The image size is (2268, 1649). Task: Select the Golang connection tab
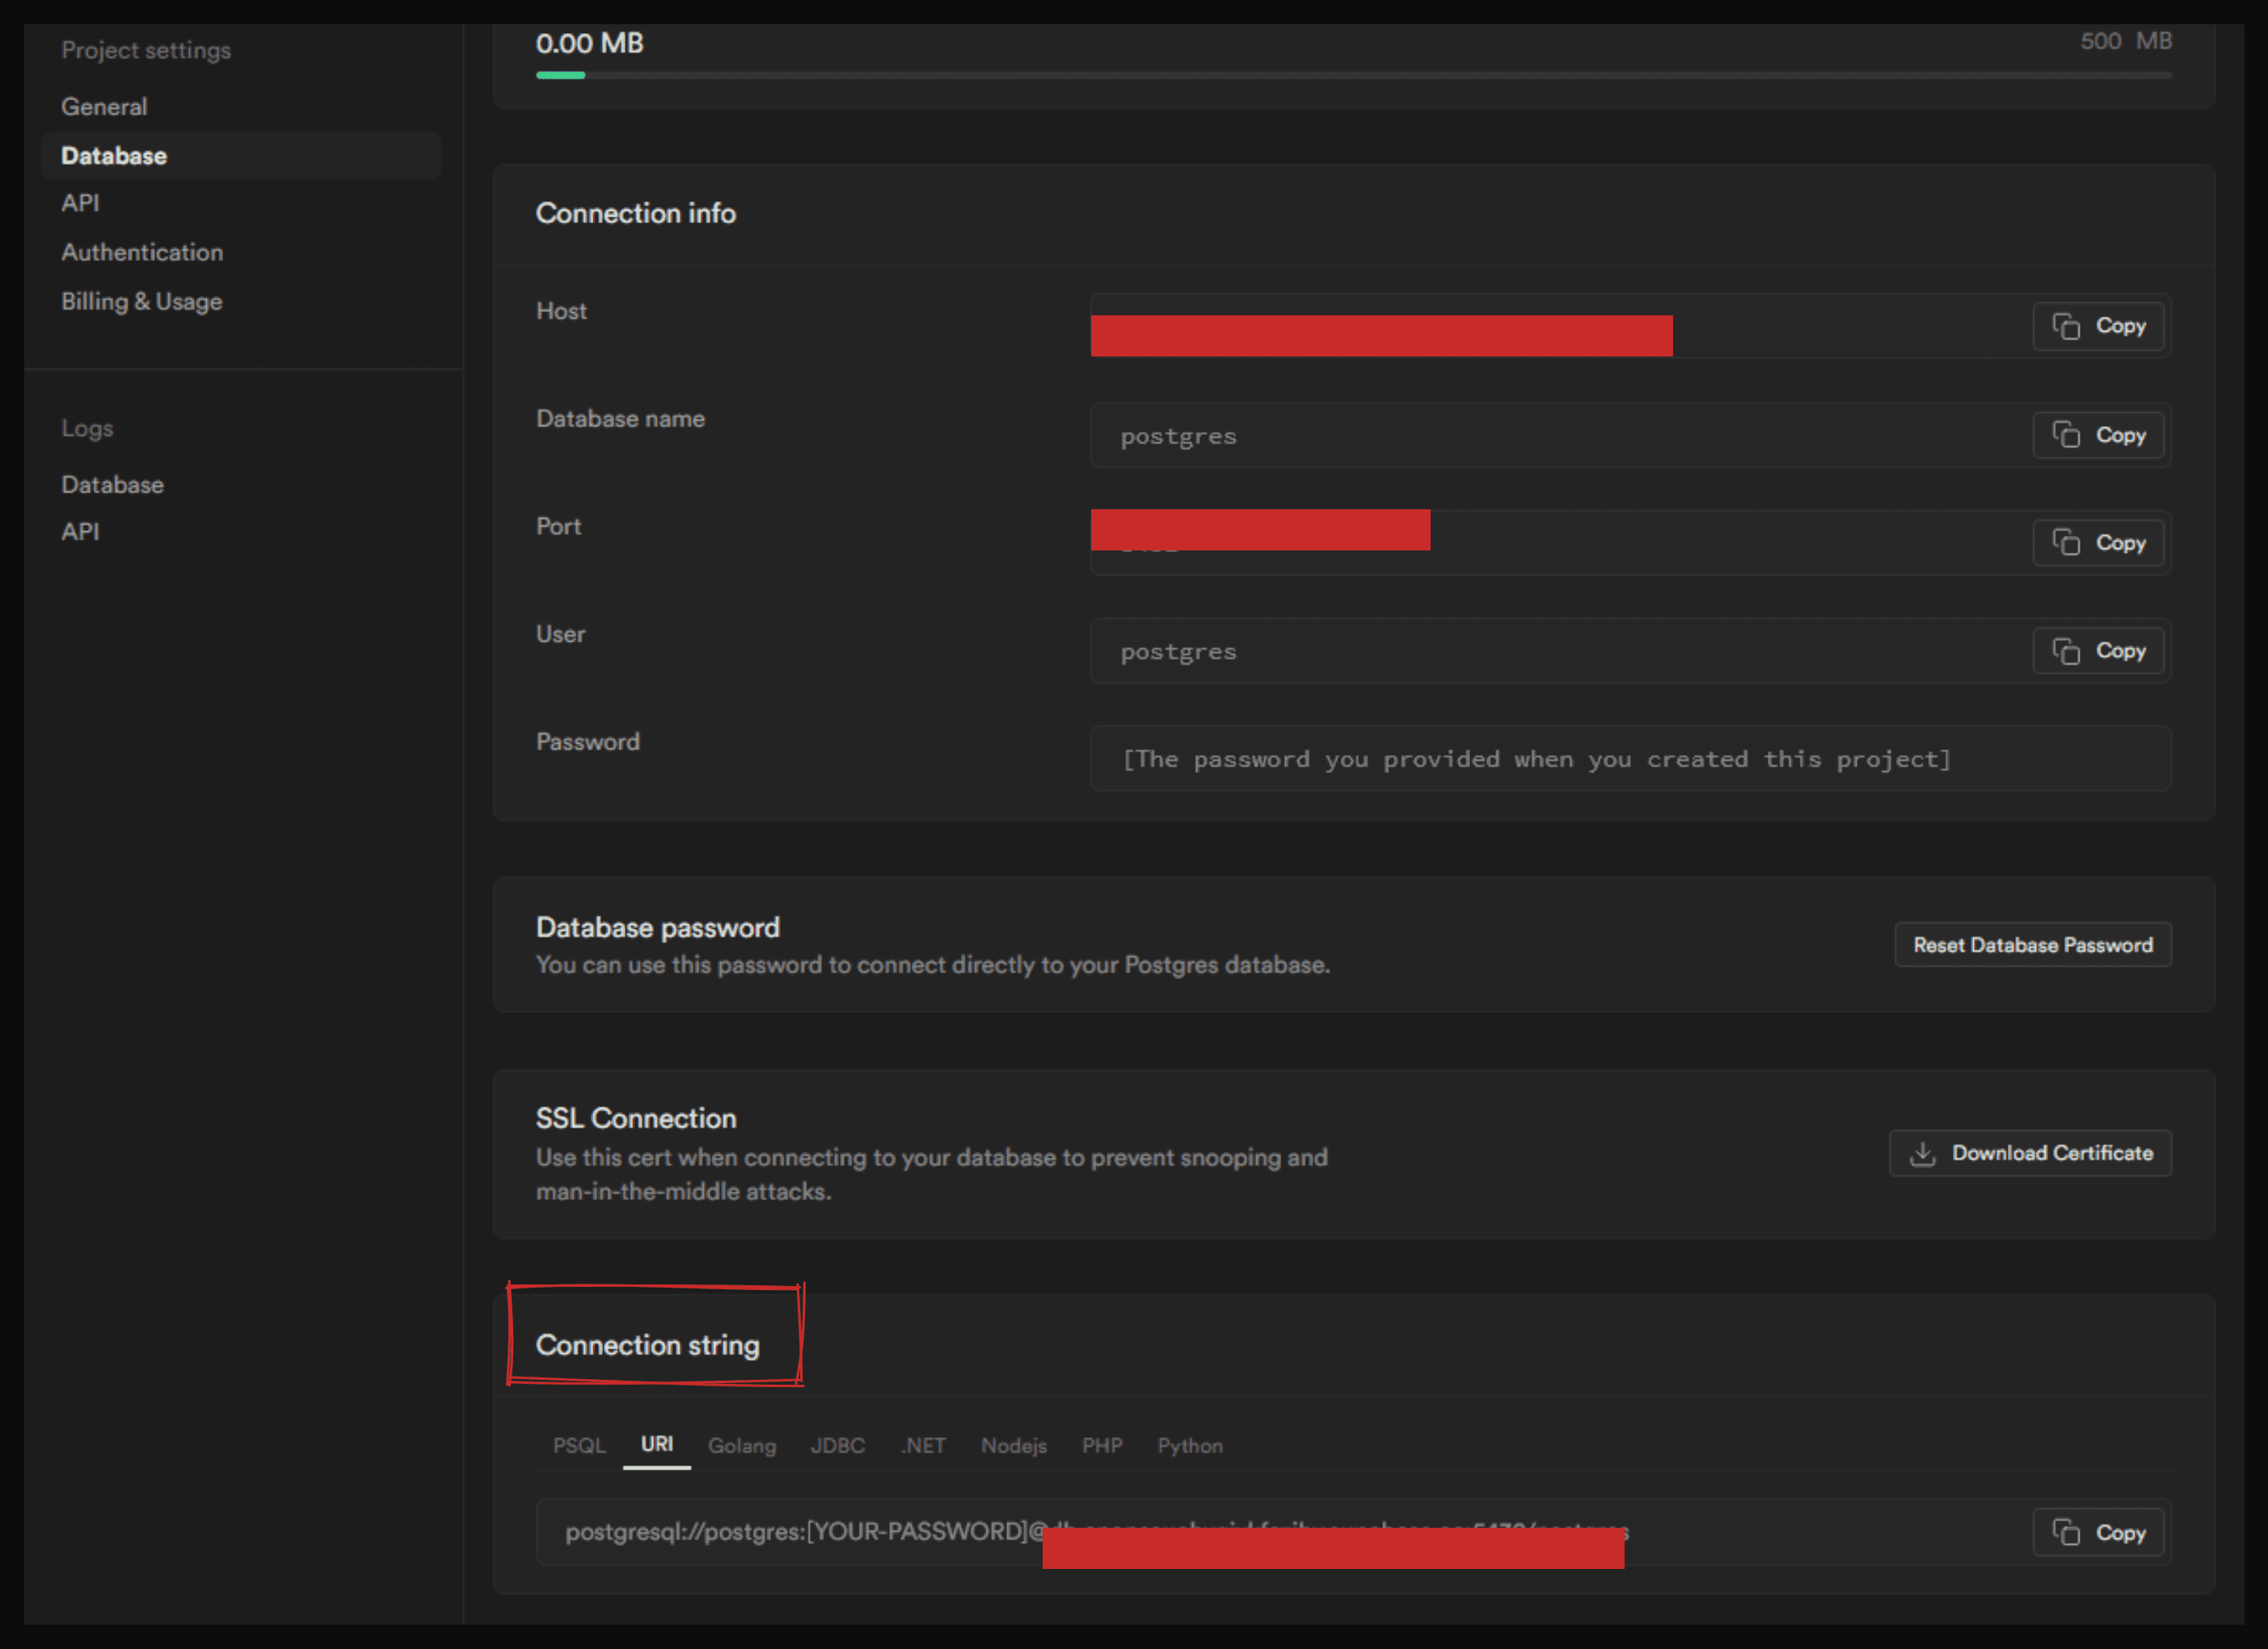click(x=741, y=1446)
